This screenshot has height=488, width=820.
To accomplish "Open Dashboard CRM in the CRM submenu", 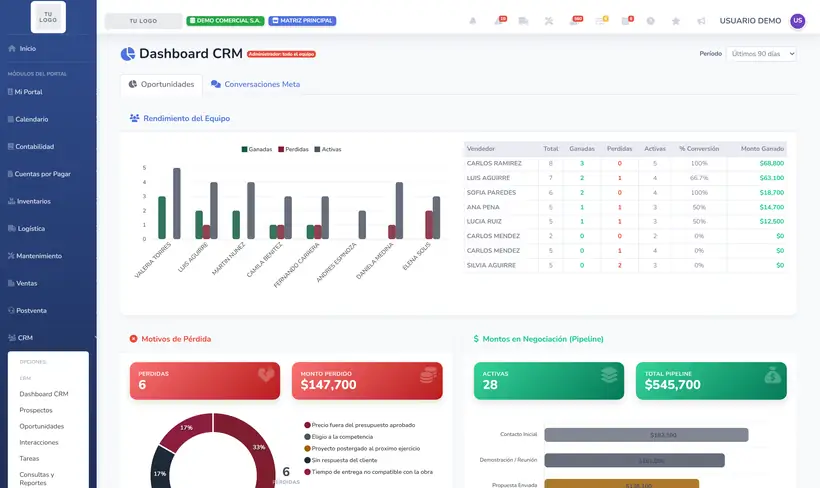I will [x=44, y=394].
